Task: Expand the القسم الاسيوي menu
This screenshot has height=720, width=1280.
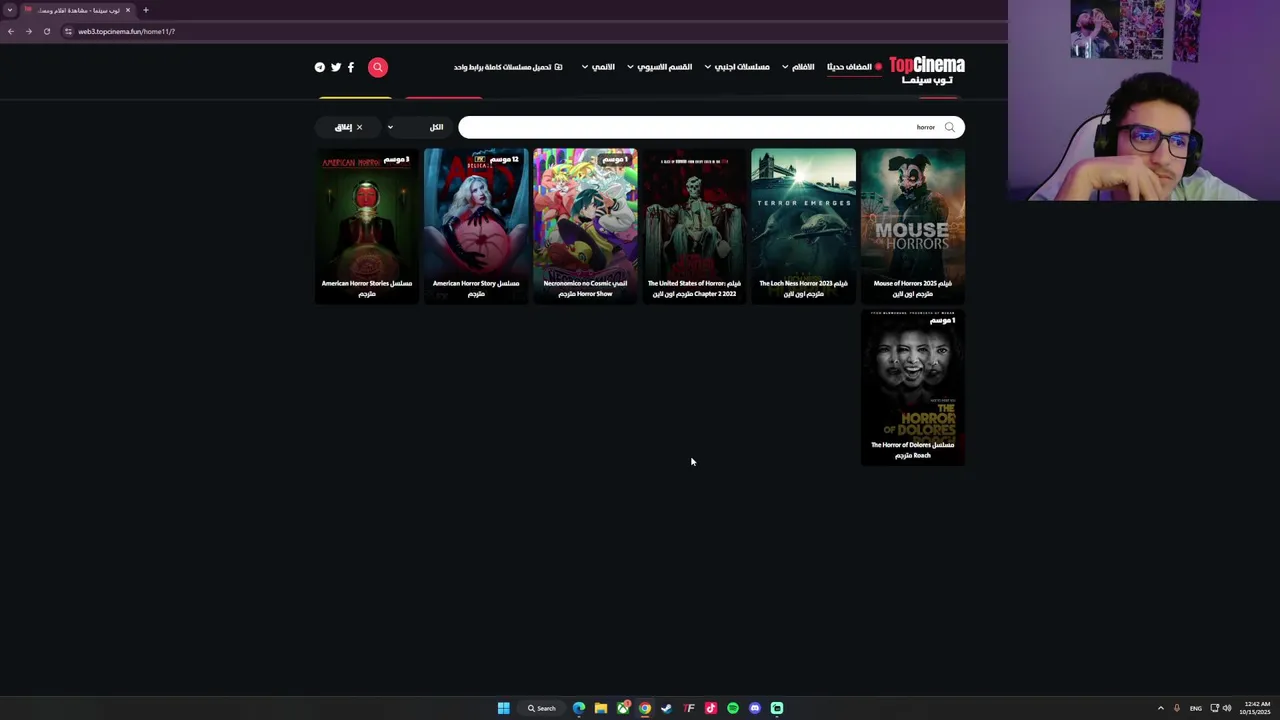Action: 660,67
